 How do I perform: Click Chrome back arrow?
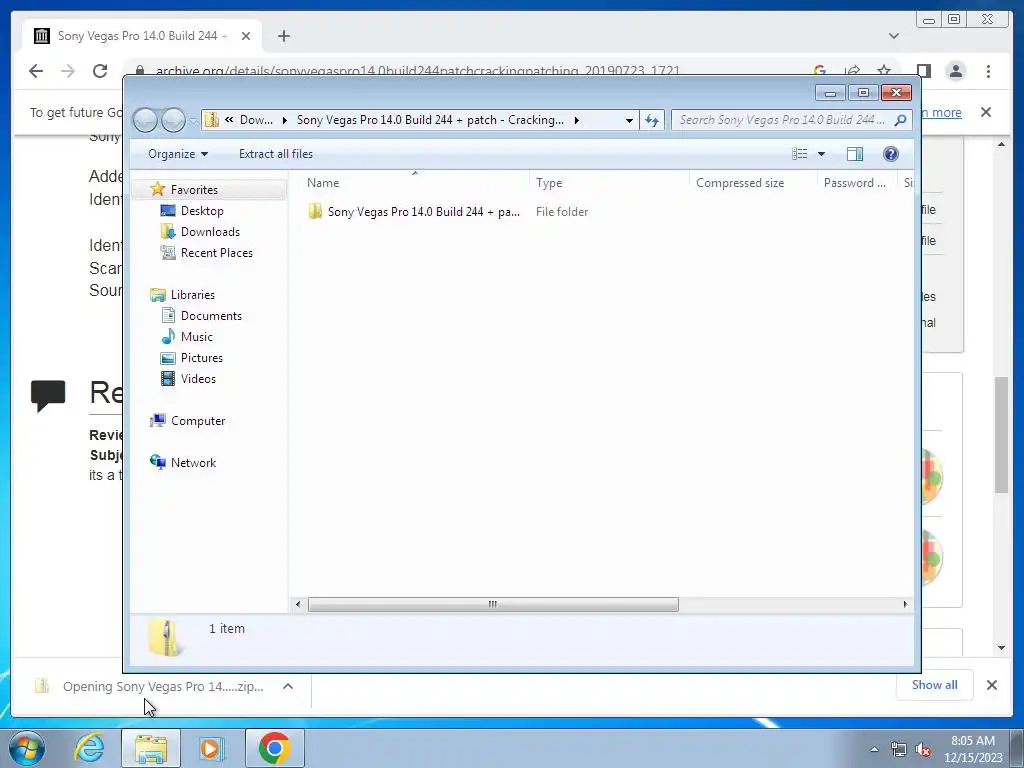[x=36, y=71]
